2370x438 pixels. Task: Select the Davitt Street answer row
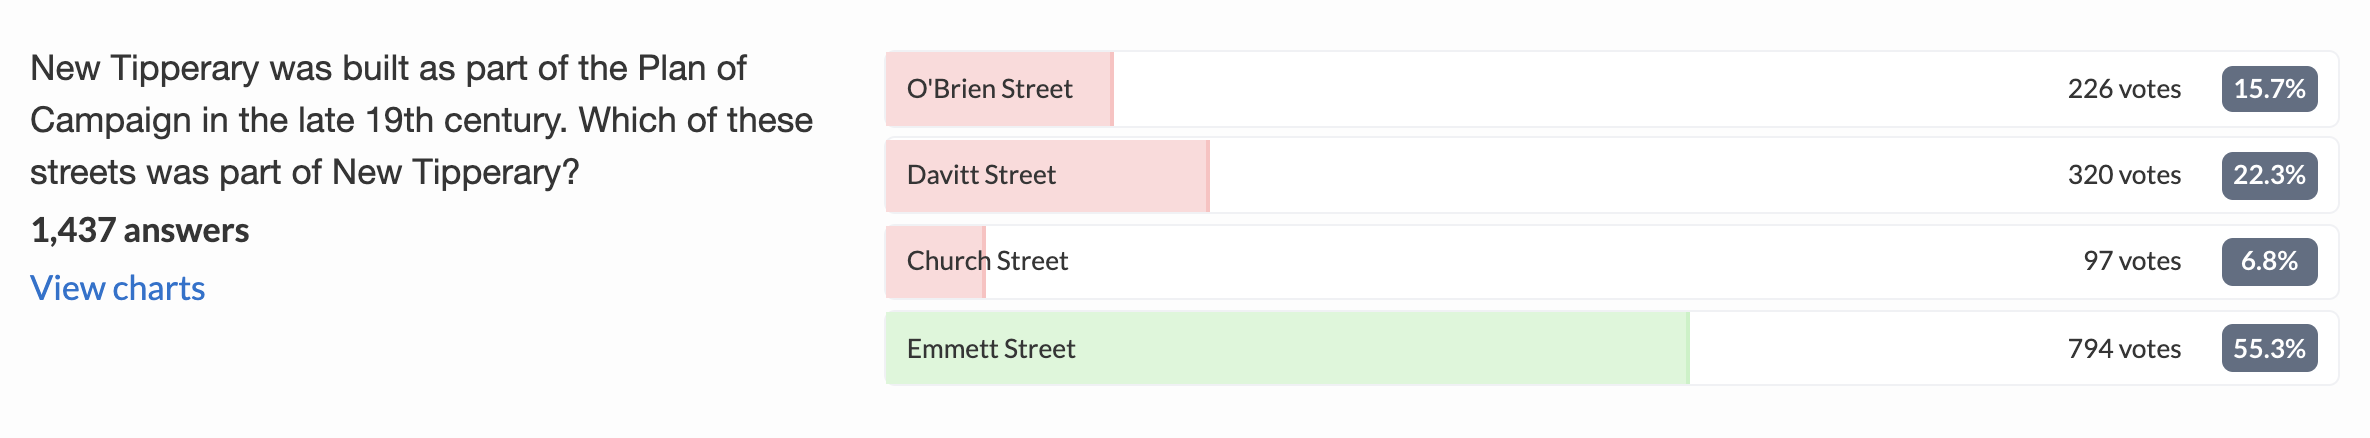(1611, 175)
